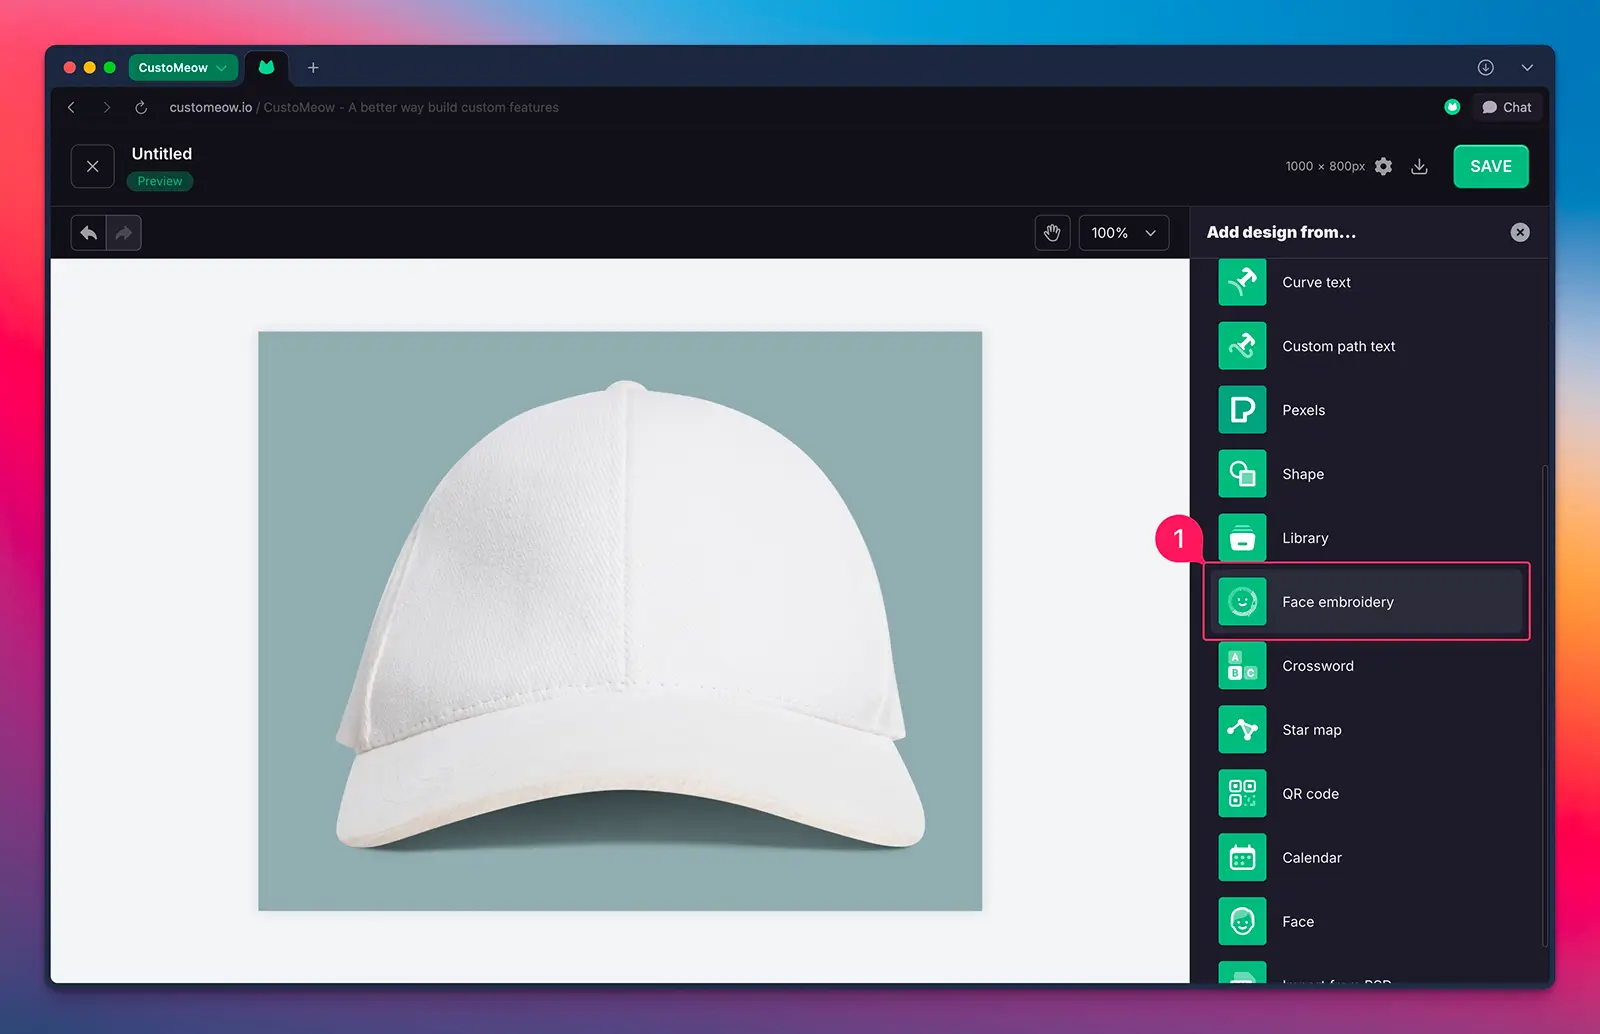Choose the Calendar design icon
Image resolution: width=1600 pixels, height=1034 pixels.
(x=1242, y=858)
